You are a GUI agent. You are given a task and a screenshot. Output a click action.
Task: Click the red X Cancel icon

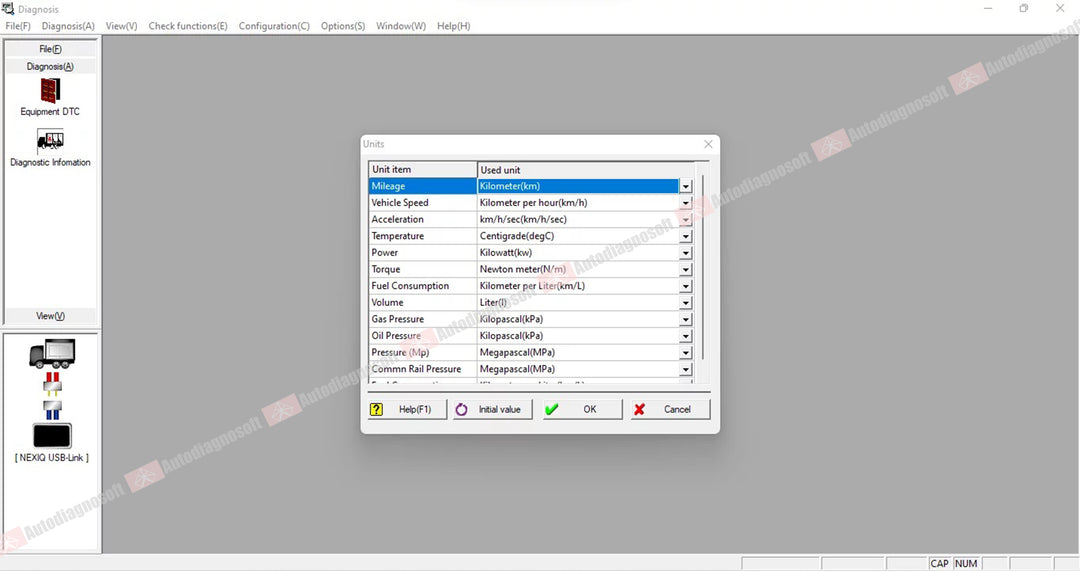click(x=639, y=409)
